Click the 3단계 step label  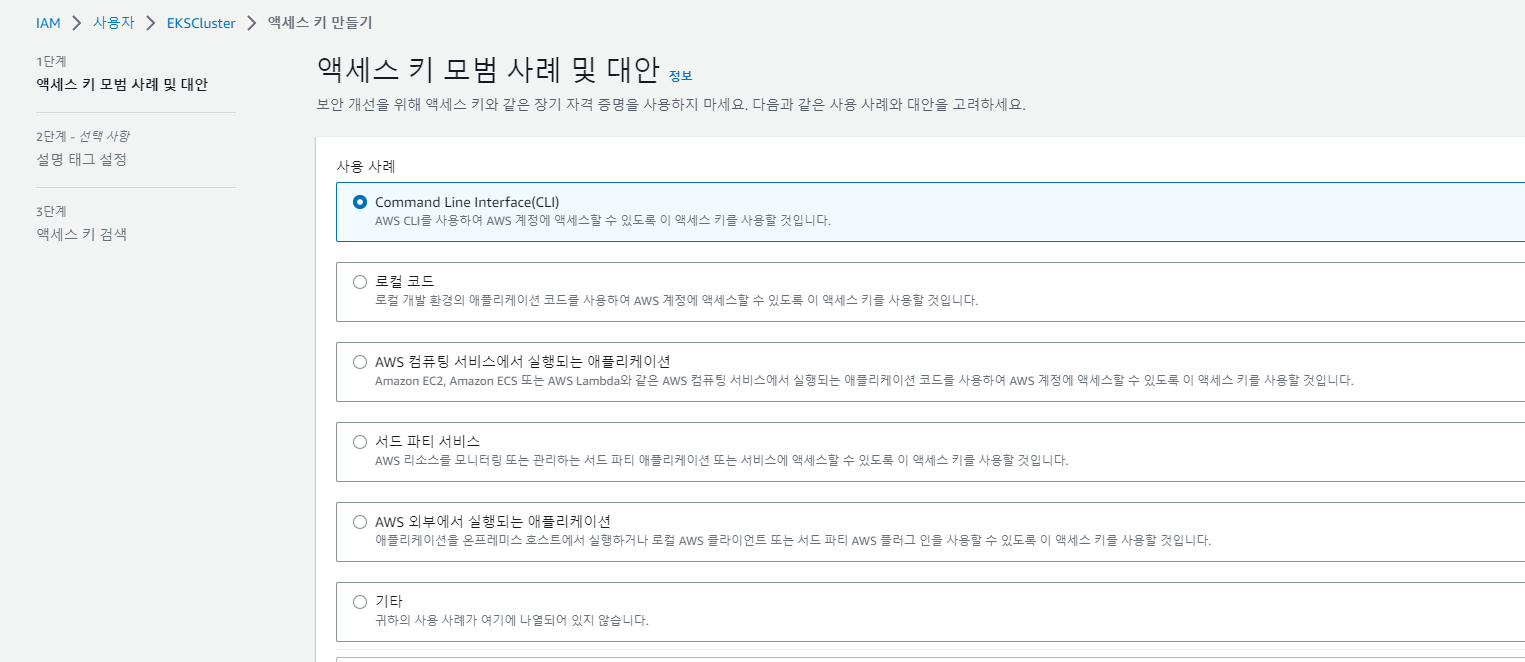(x=51, y=212)
